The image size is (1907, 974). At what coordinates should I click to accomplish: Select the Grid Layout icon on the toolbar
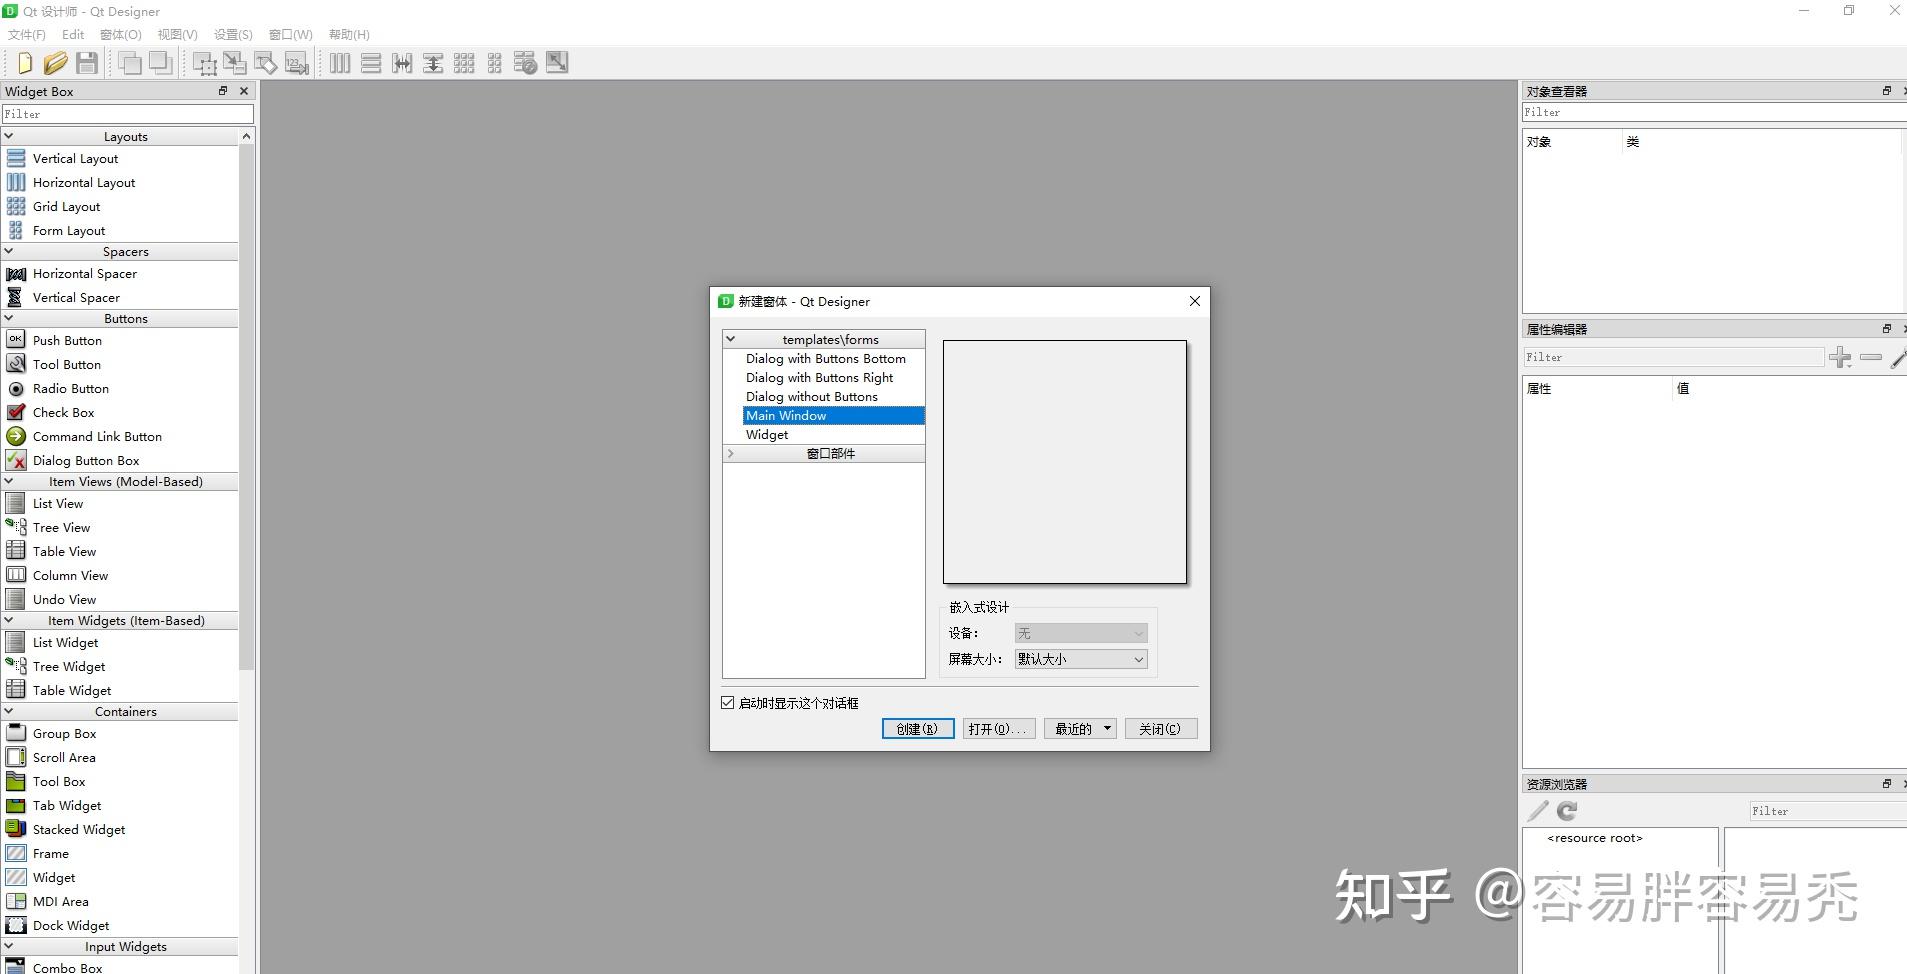coord(464,62)
